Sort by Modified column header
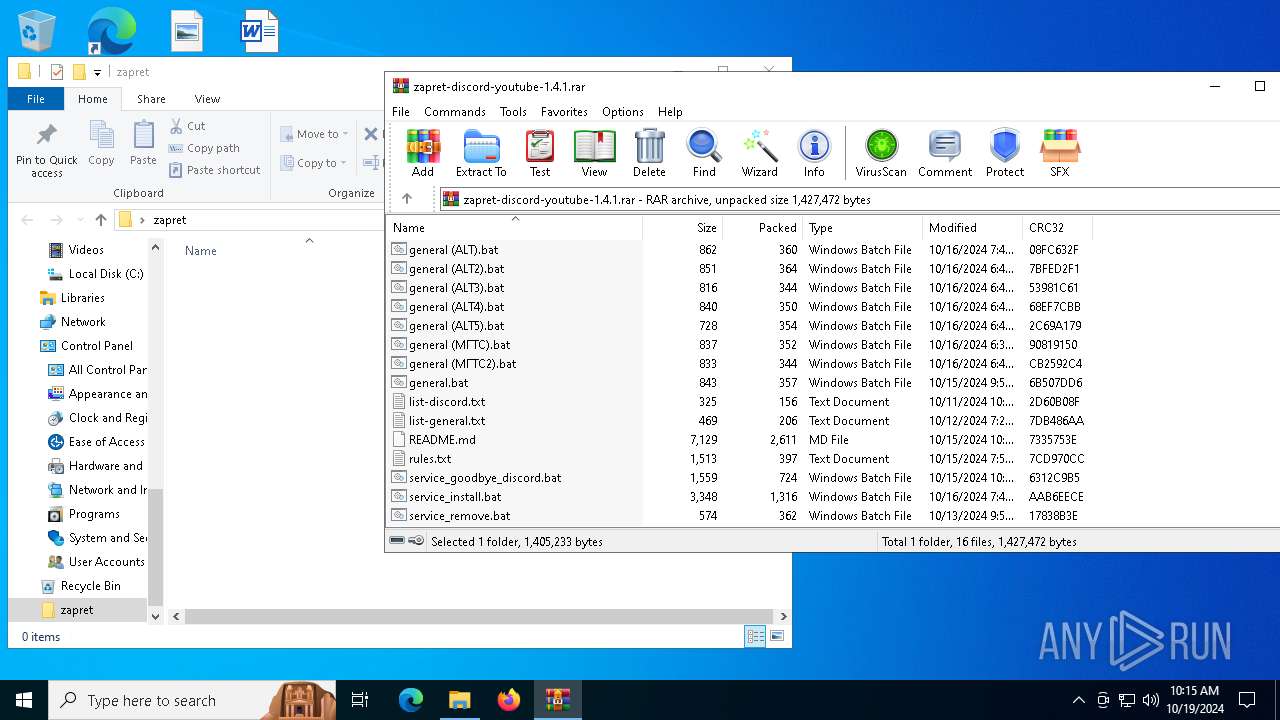1280x720 pixels. pos(972,228)
